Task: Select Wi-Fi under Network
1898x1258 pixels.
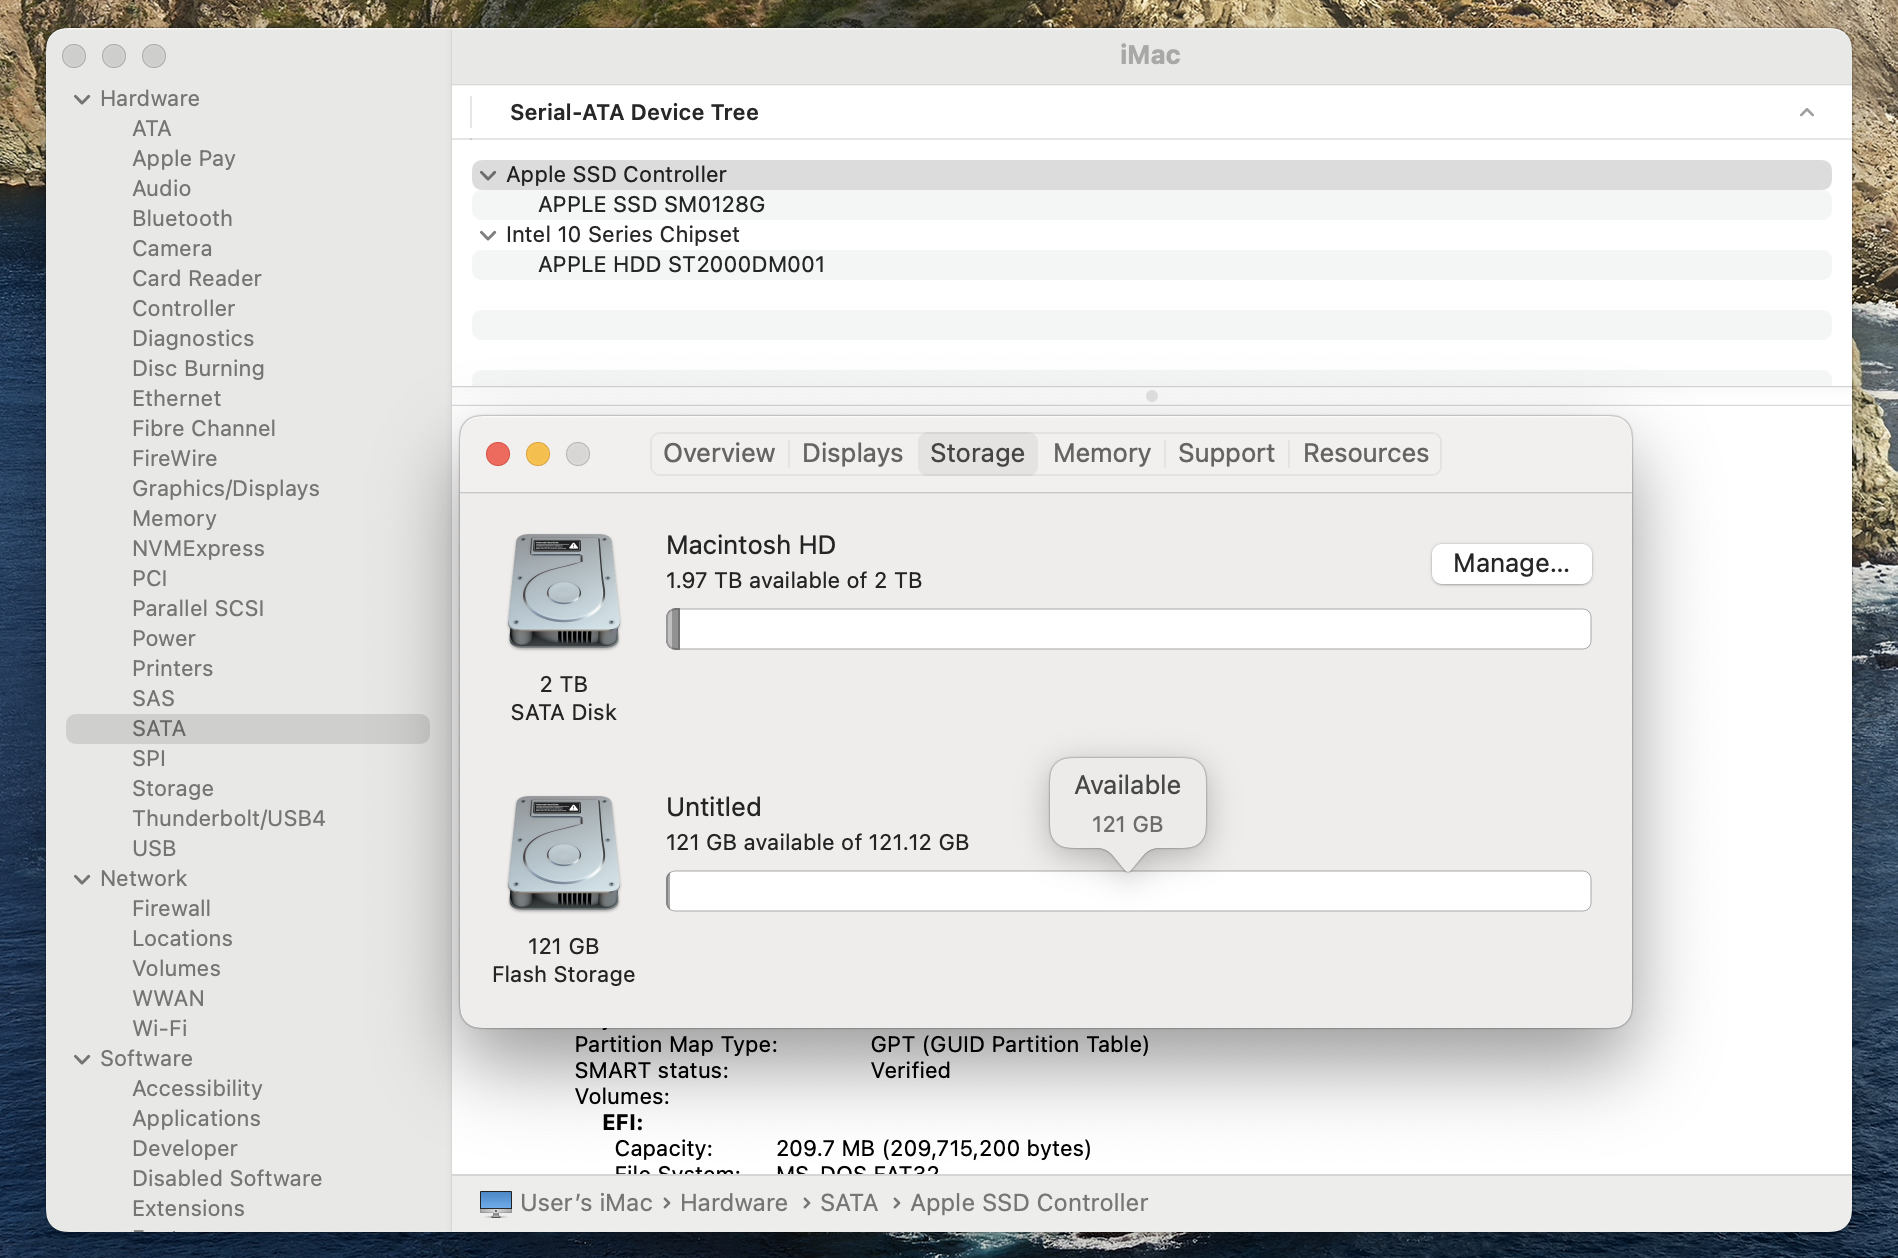Action: (160, 1029)
